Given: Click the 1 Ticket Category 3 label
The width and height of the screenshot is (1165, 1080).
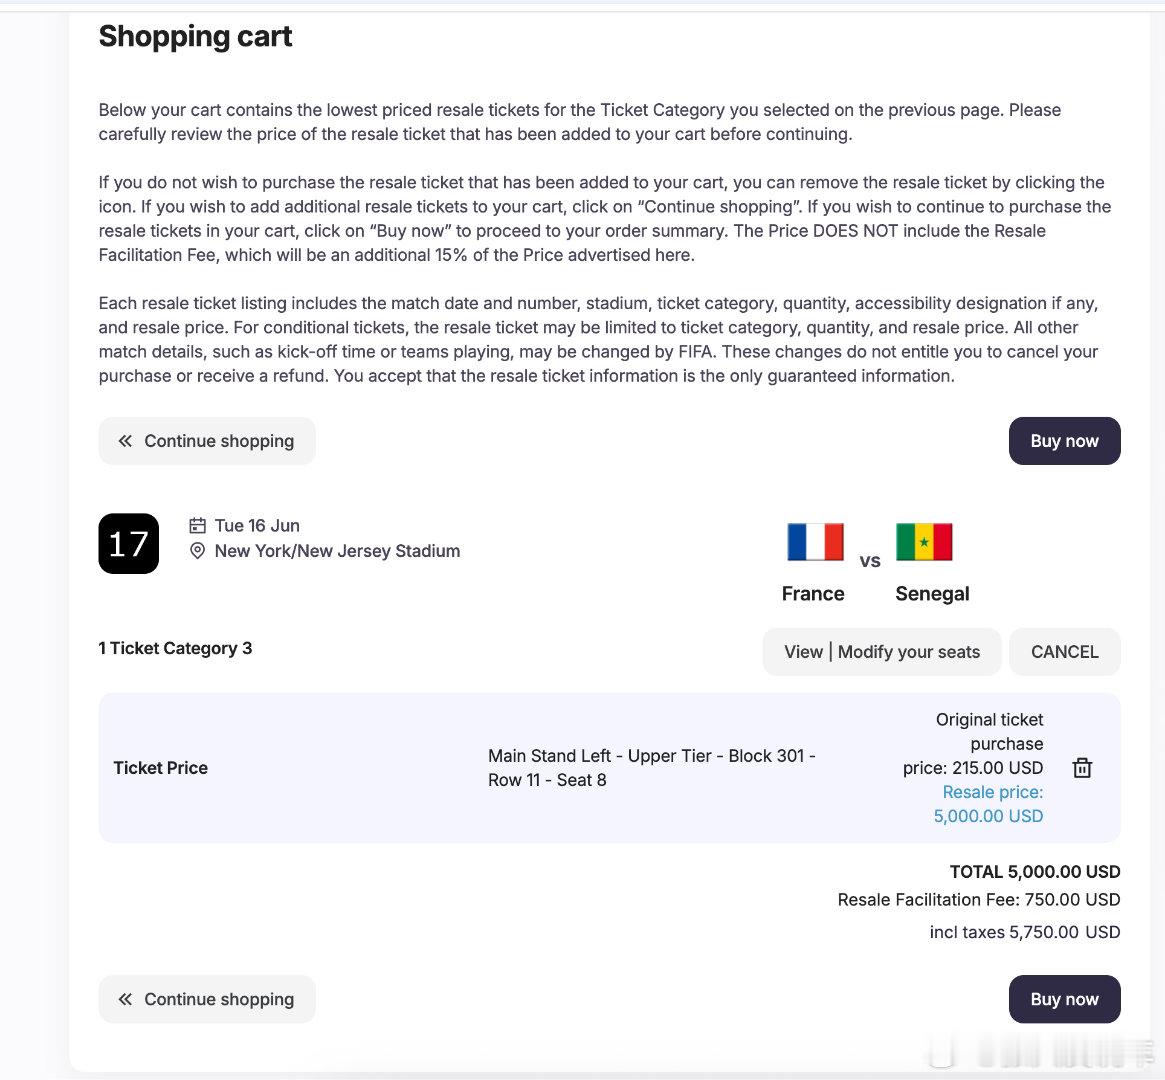Looking at the screenshot, I should click(x=175, y=648).
